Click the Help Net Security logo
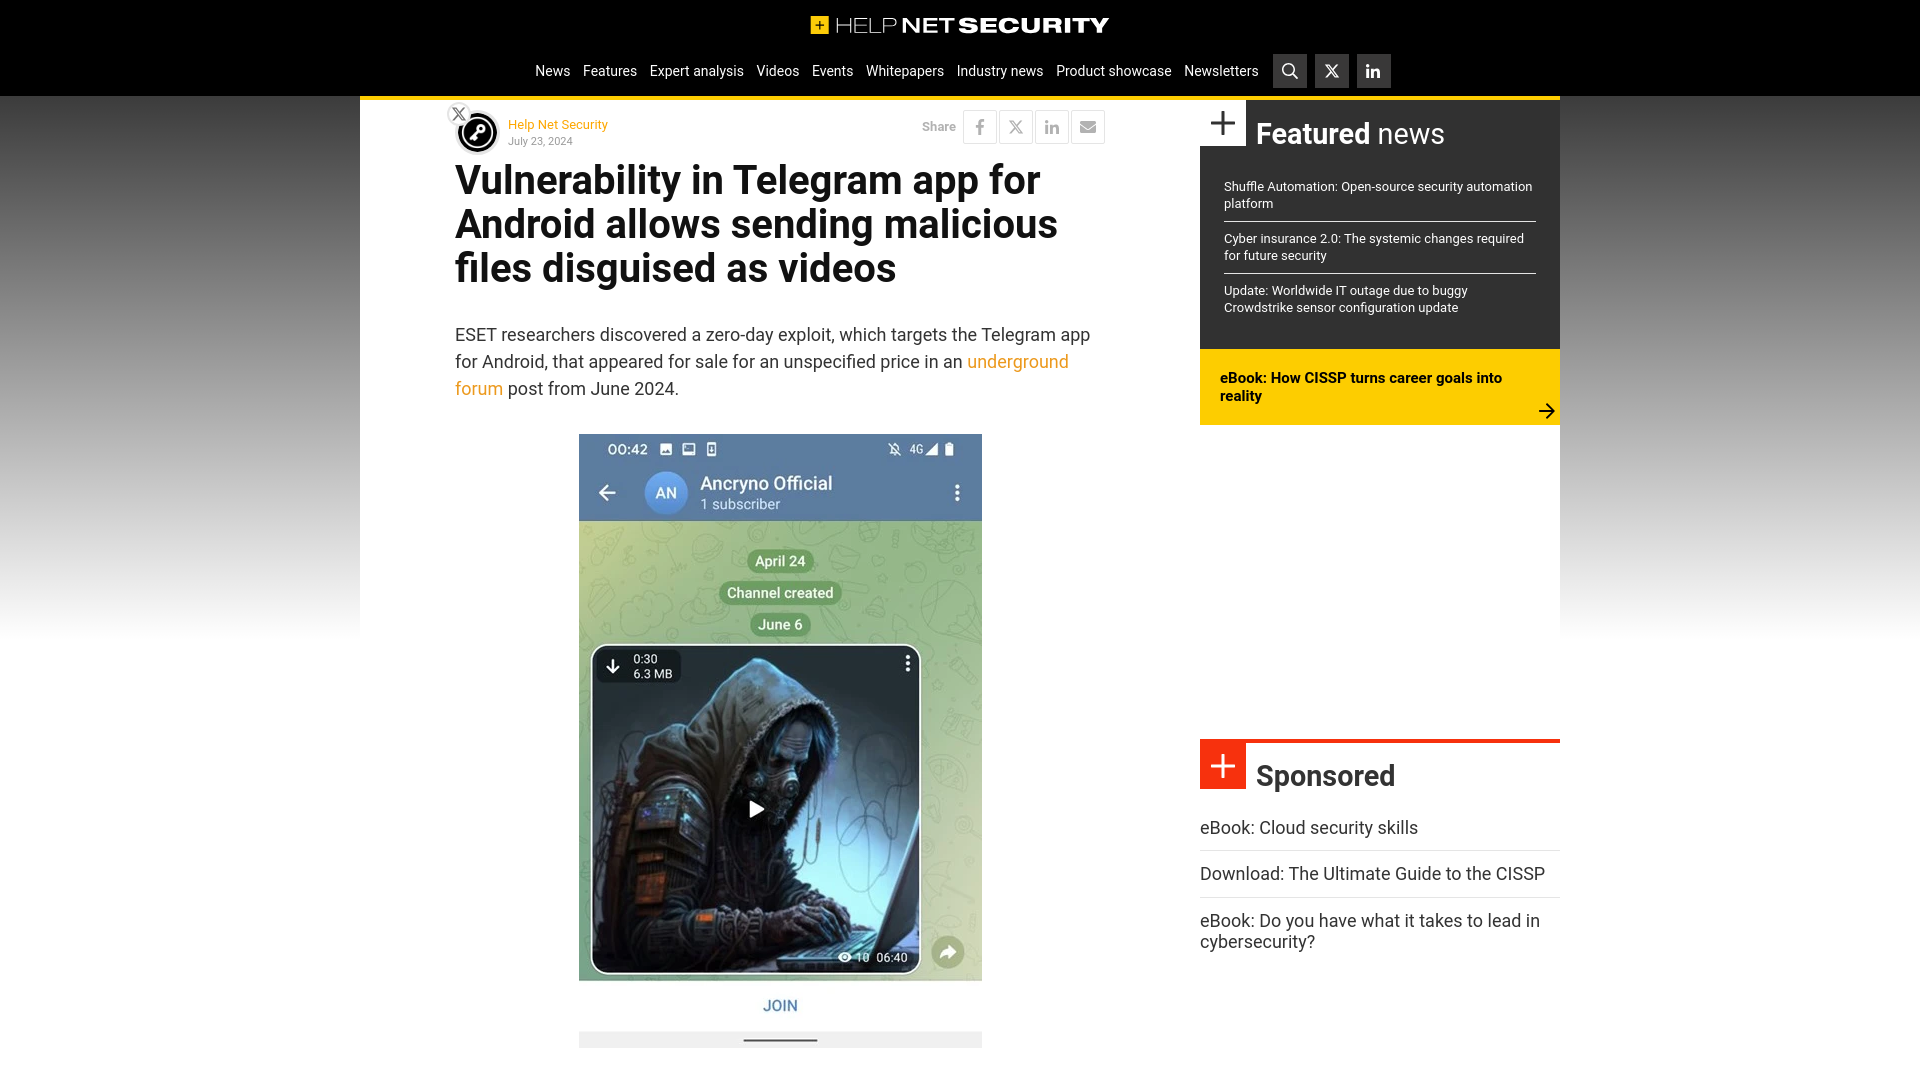The width and height of the screenshot is (1920, 1080). point(959,24)
